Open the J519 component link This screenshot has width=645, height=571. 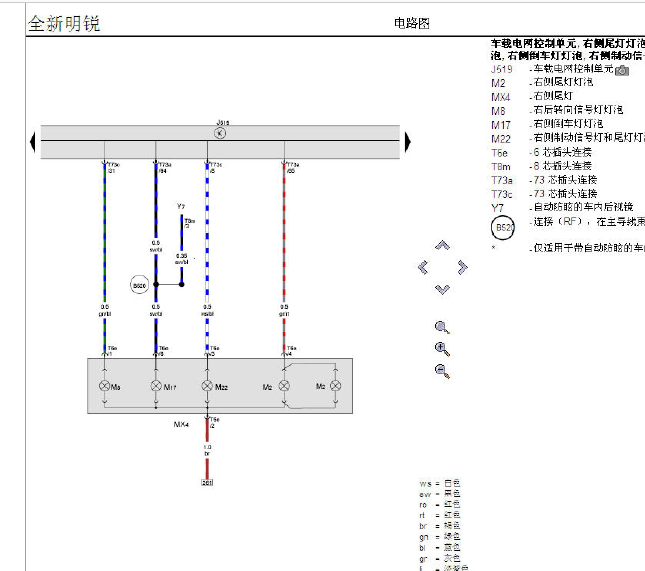[x=501, y=69]
